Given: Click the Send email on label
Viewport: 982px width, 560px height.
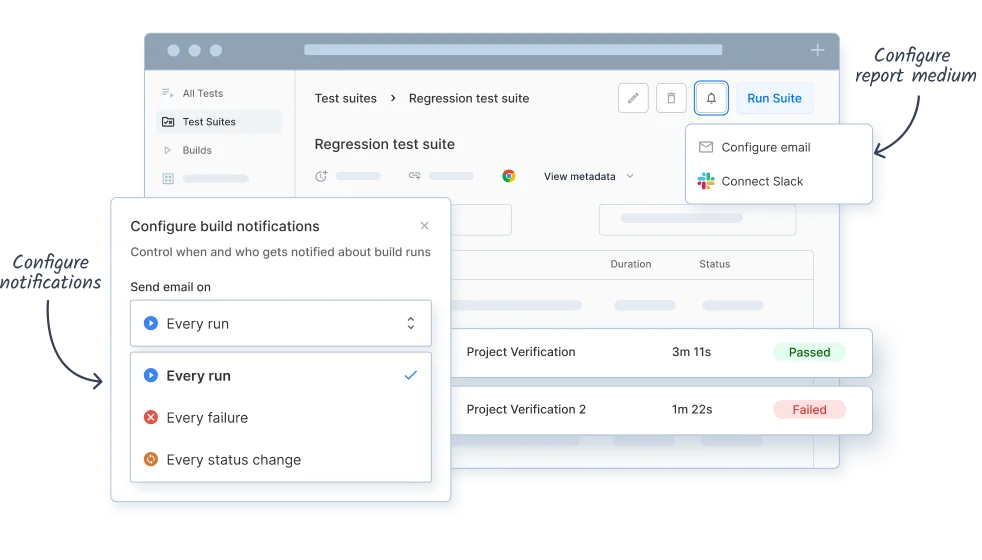Looking at the screenshot, I should pos(170,287).
